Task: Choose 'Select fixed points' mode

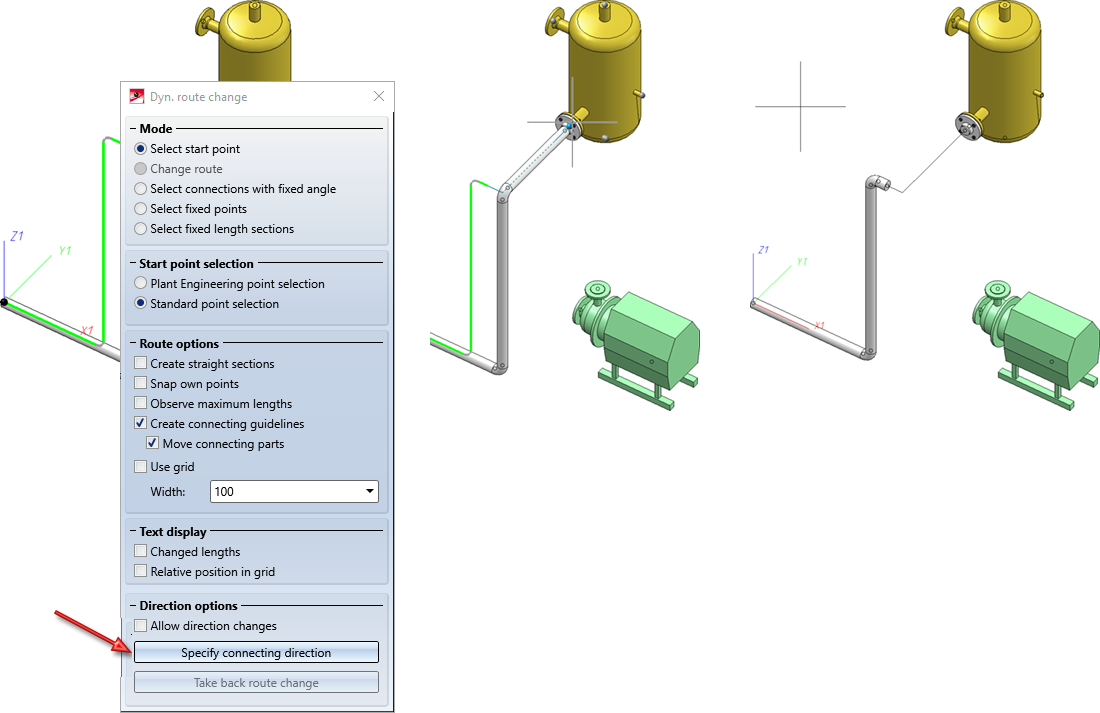Action: [140, 208]
